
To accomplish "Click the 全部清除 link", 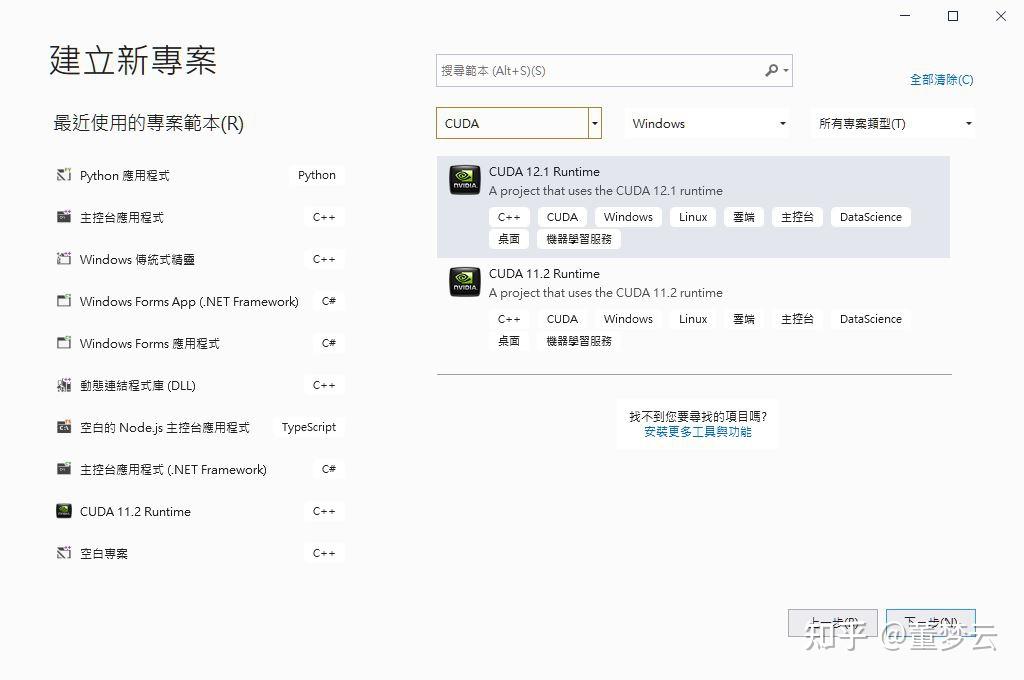I will coord(941,79).
